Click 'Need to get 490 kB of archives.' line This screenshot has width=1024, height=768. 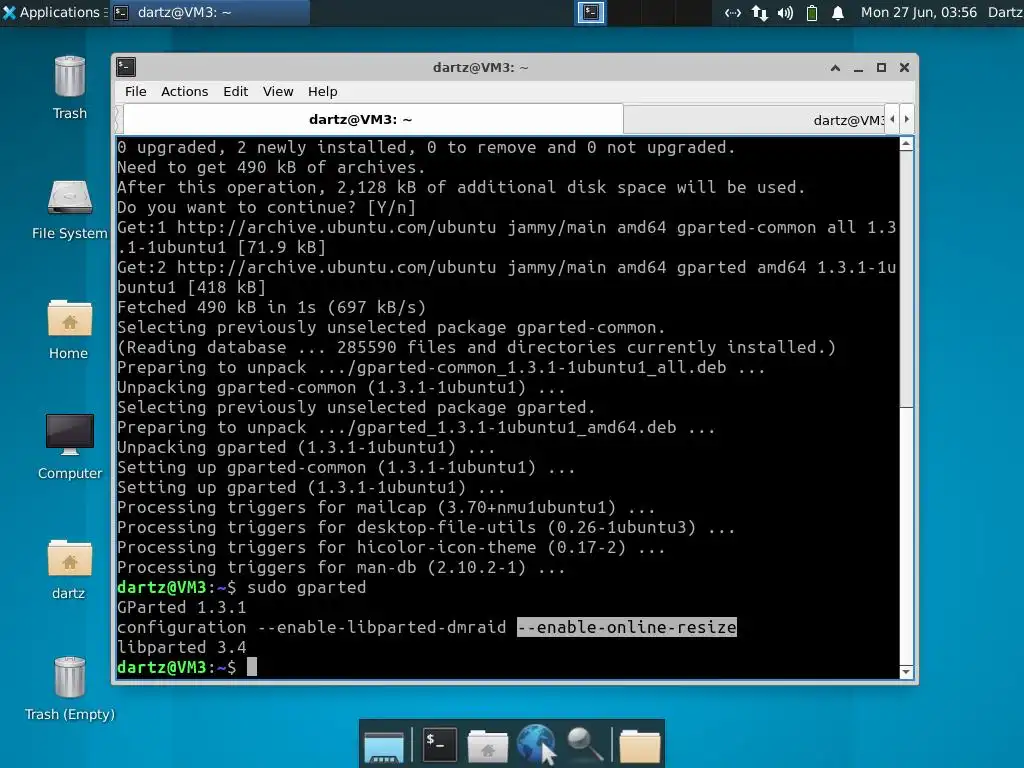pyautogui.click(x=271, y=167)
